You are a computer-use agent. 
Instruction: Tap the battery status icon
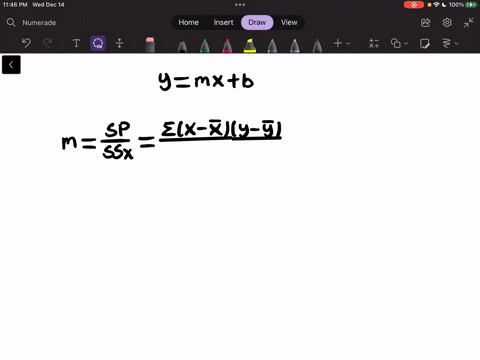point(471,5)
